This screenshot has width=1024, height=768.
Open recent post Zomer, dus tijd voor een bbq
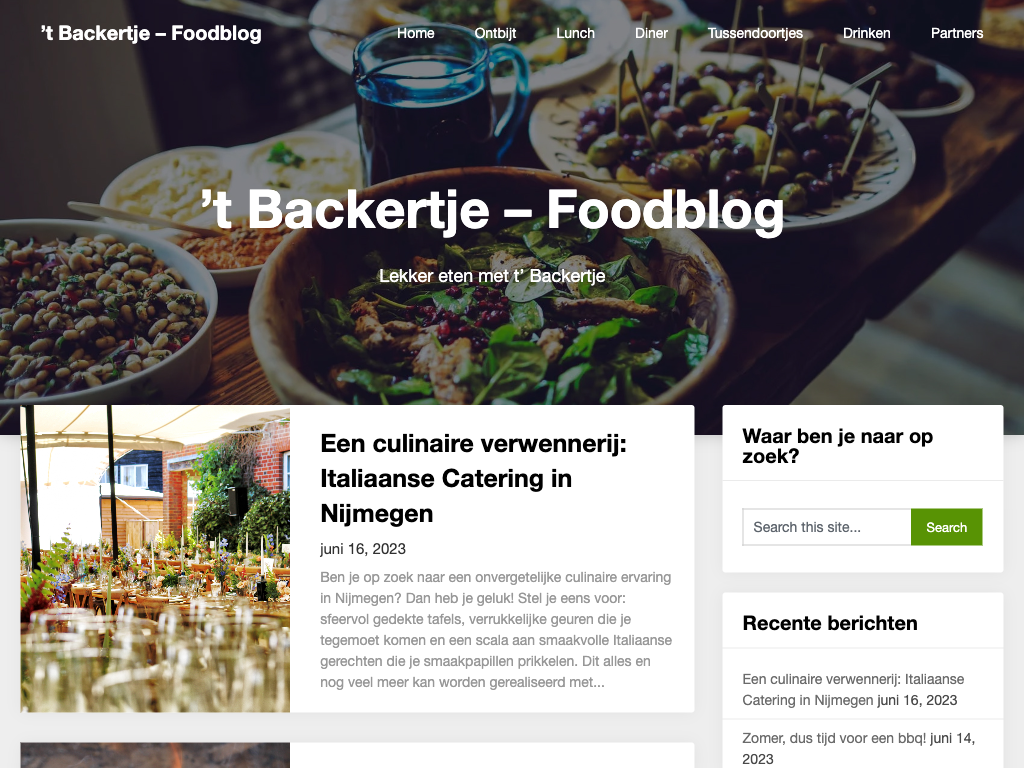834,738
